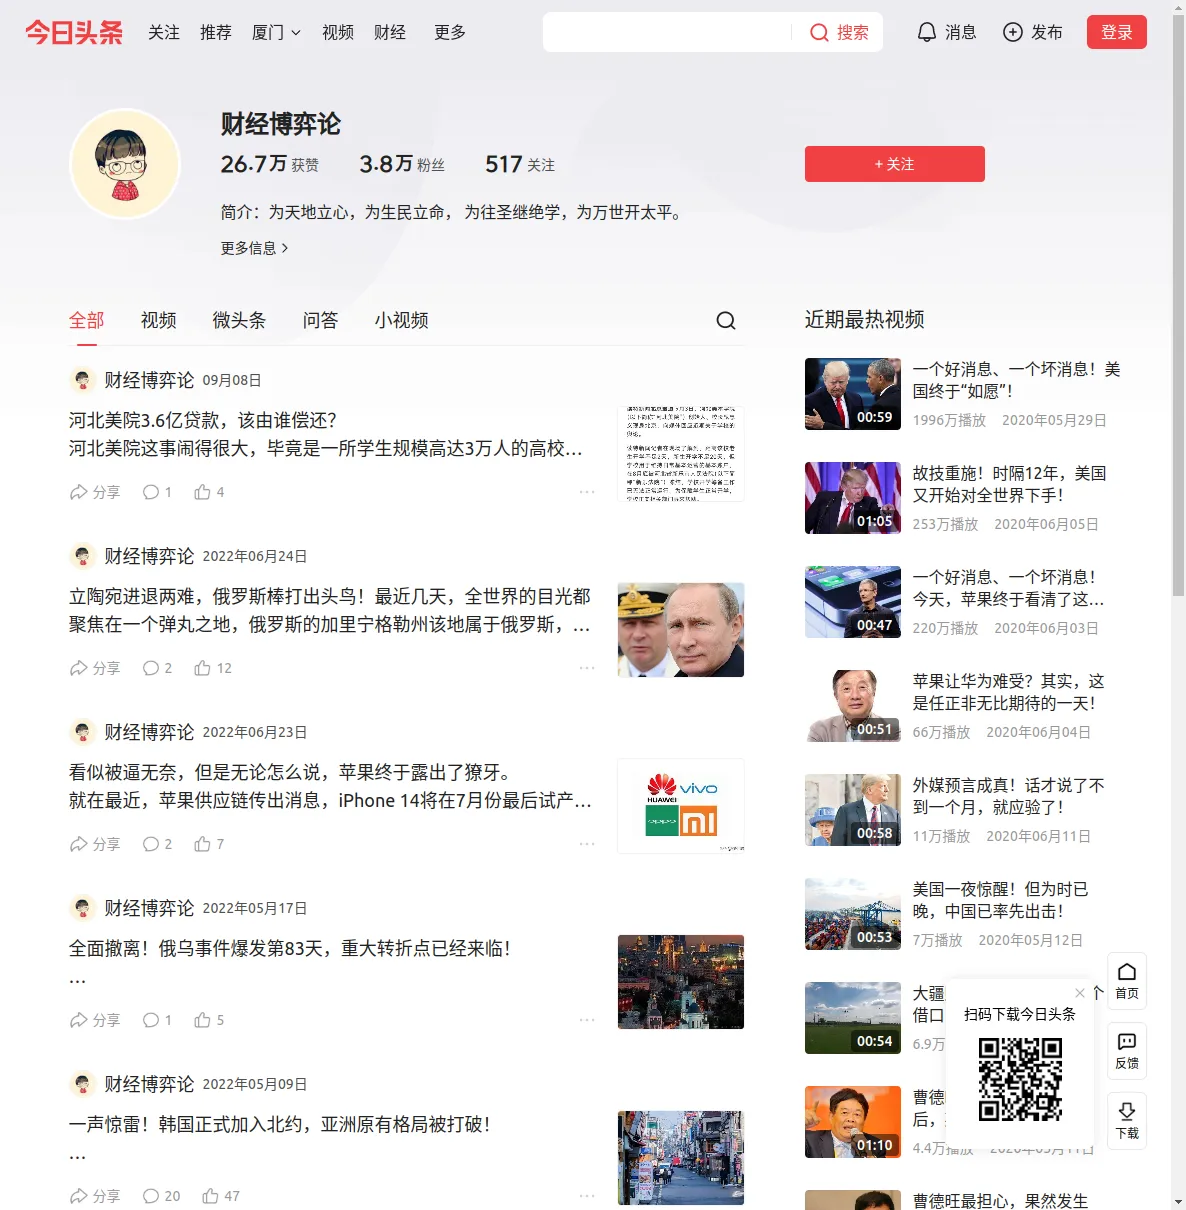Open the 3.8万 粉丝 followers count
The width and height of the screenshot is (1186, 1210).
point(402,164)
